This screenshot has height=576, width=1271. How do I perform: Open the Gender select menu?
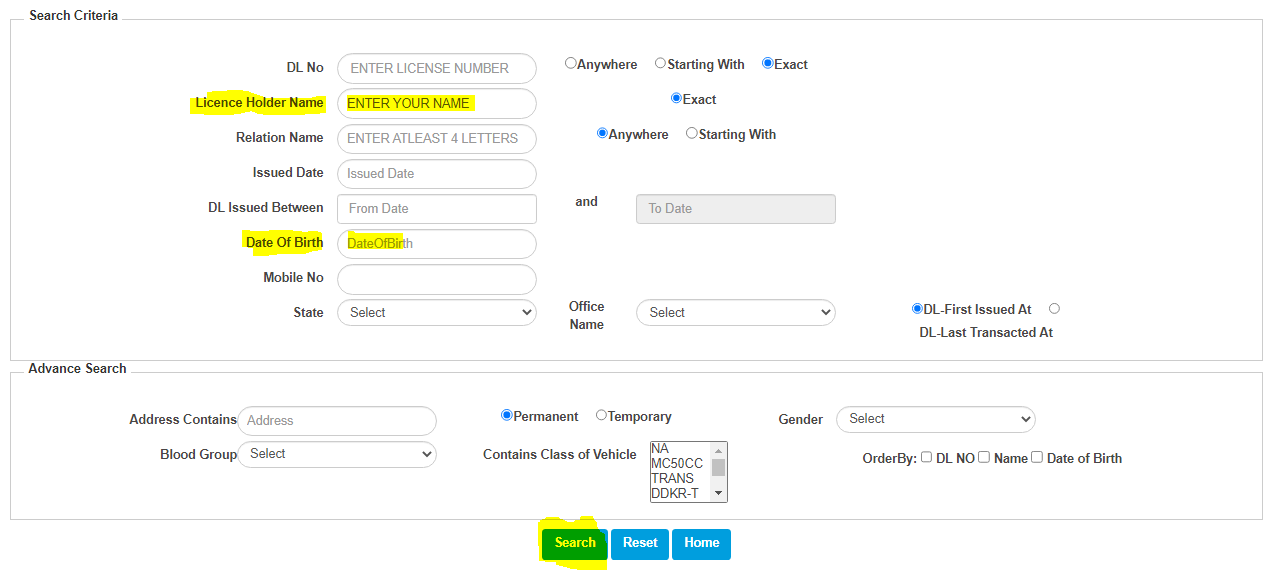[x=936, y=419]
